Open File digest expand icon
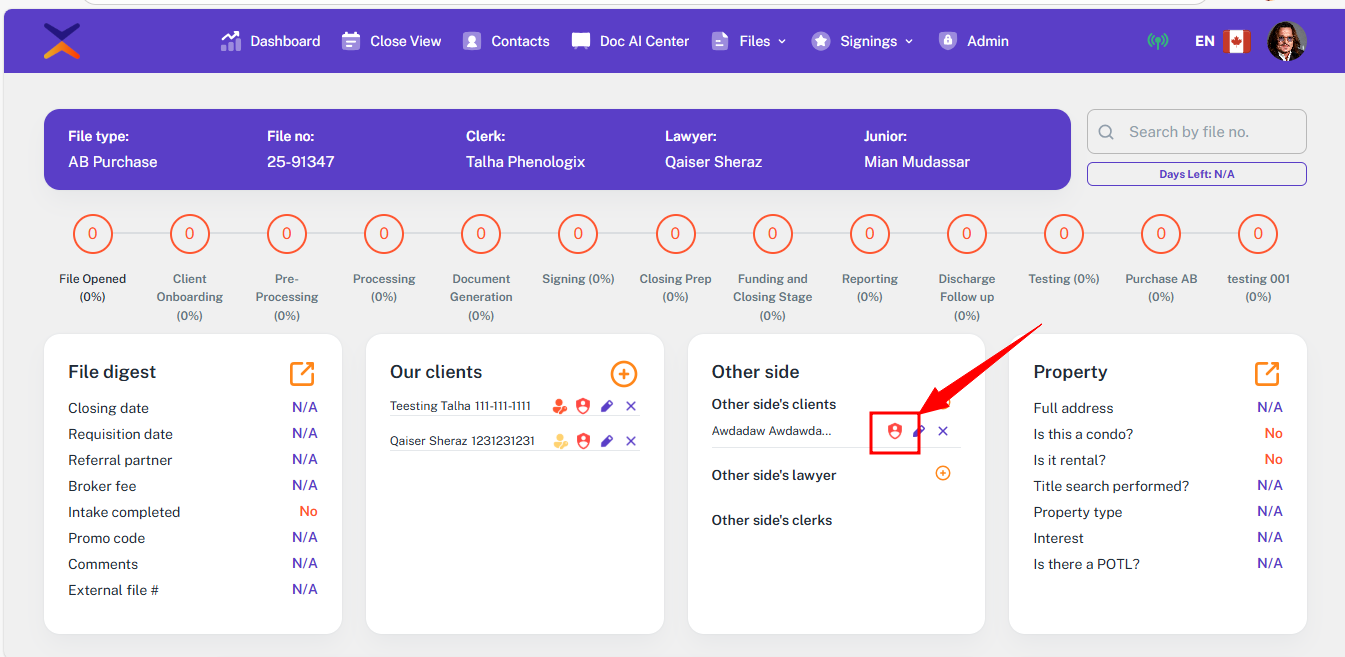Image resolution: width=1345 pixels, height=657 pixels. click(302, 373)
